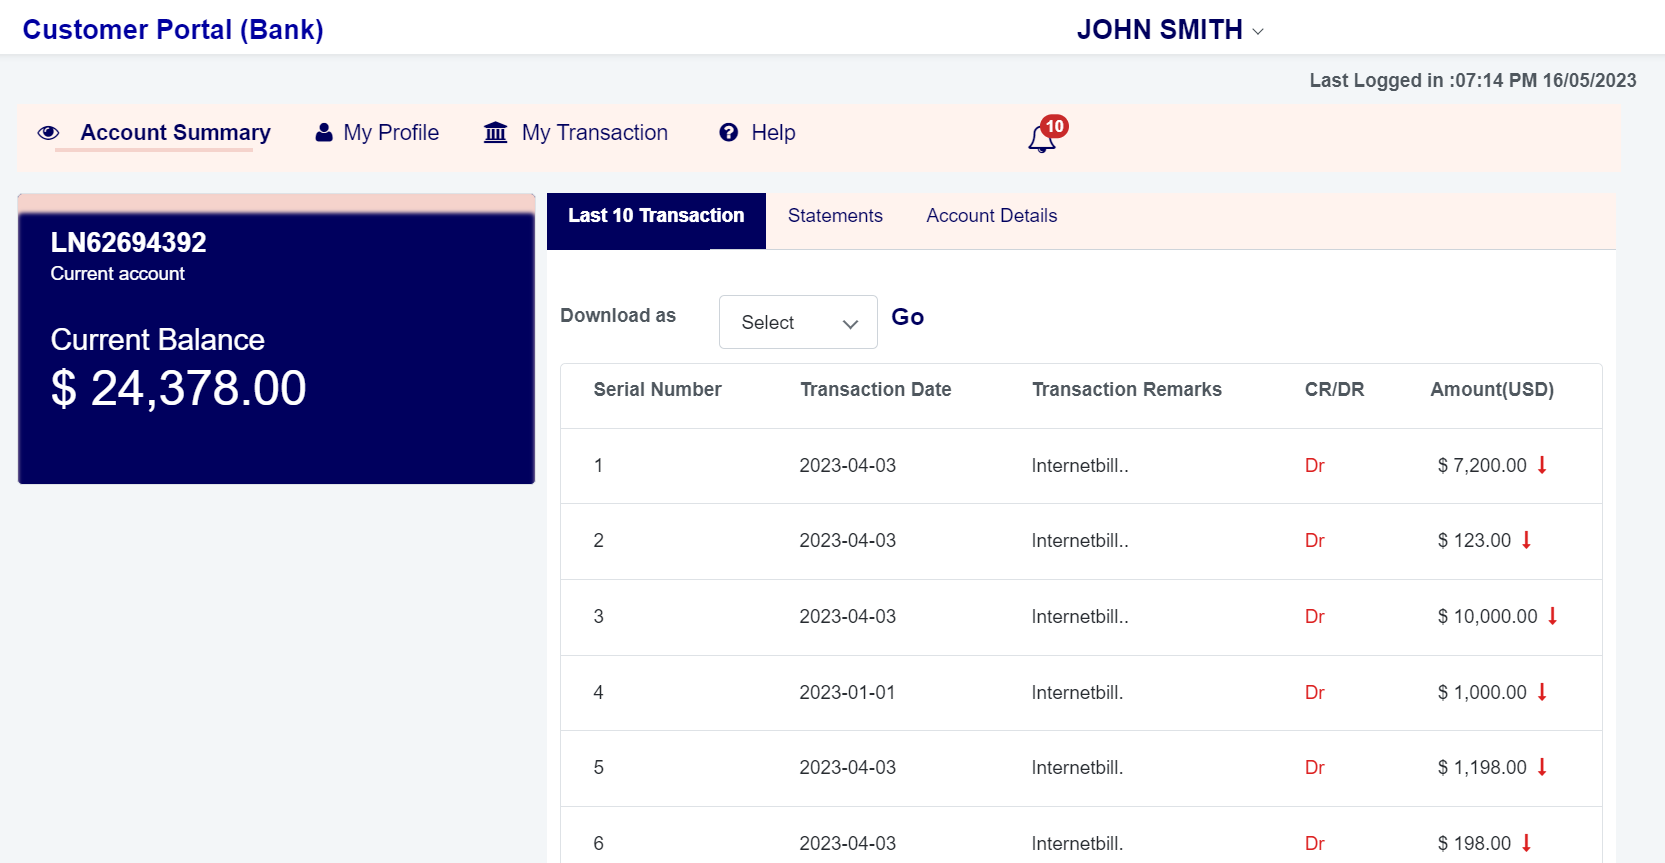Click the bank building icon
The width and height of the screenshot is (1665, 863).
click(495, 133)
